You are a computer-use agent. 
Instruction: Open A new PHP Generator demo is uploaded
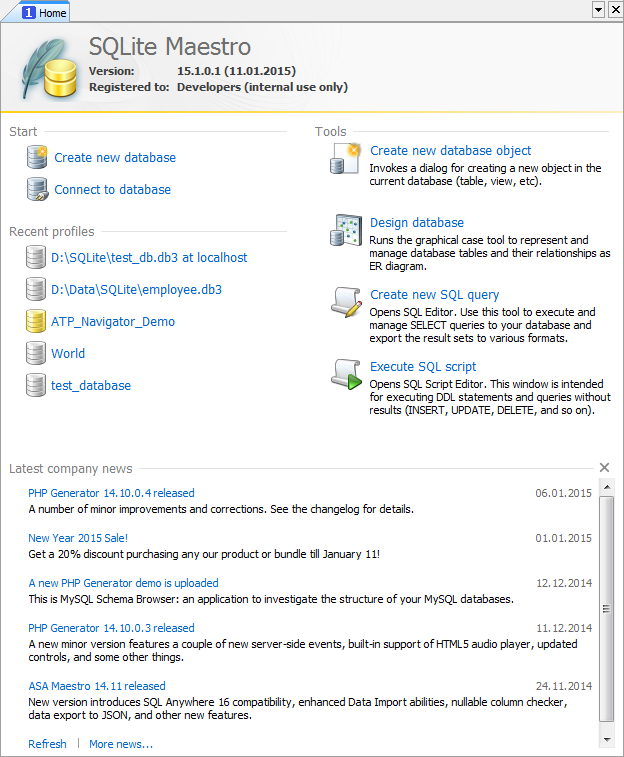click(124, 583)
